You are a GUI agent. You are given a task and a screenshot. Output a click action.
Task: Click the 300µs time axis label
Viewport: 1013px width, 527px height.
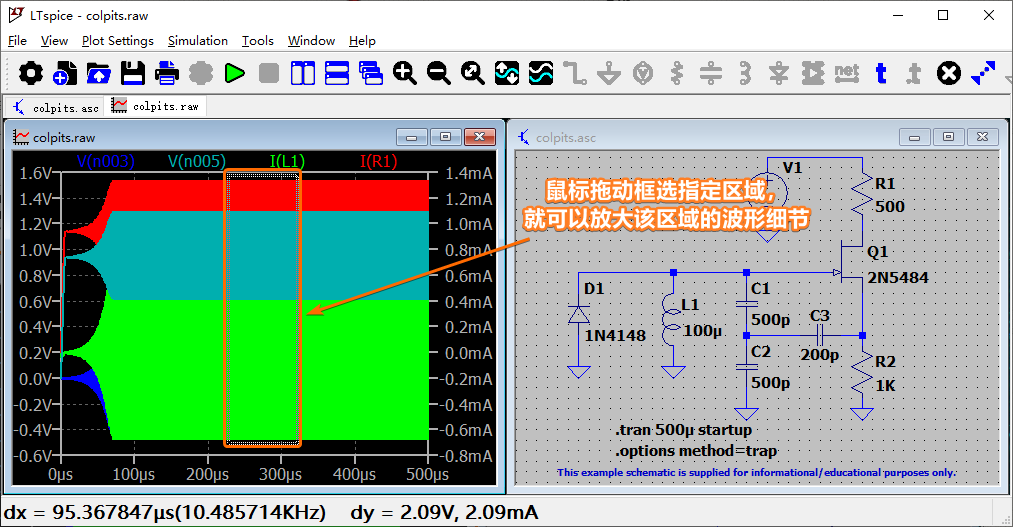click(x=281, y=475)
